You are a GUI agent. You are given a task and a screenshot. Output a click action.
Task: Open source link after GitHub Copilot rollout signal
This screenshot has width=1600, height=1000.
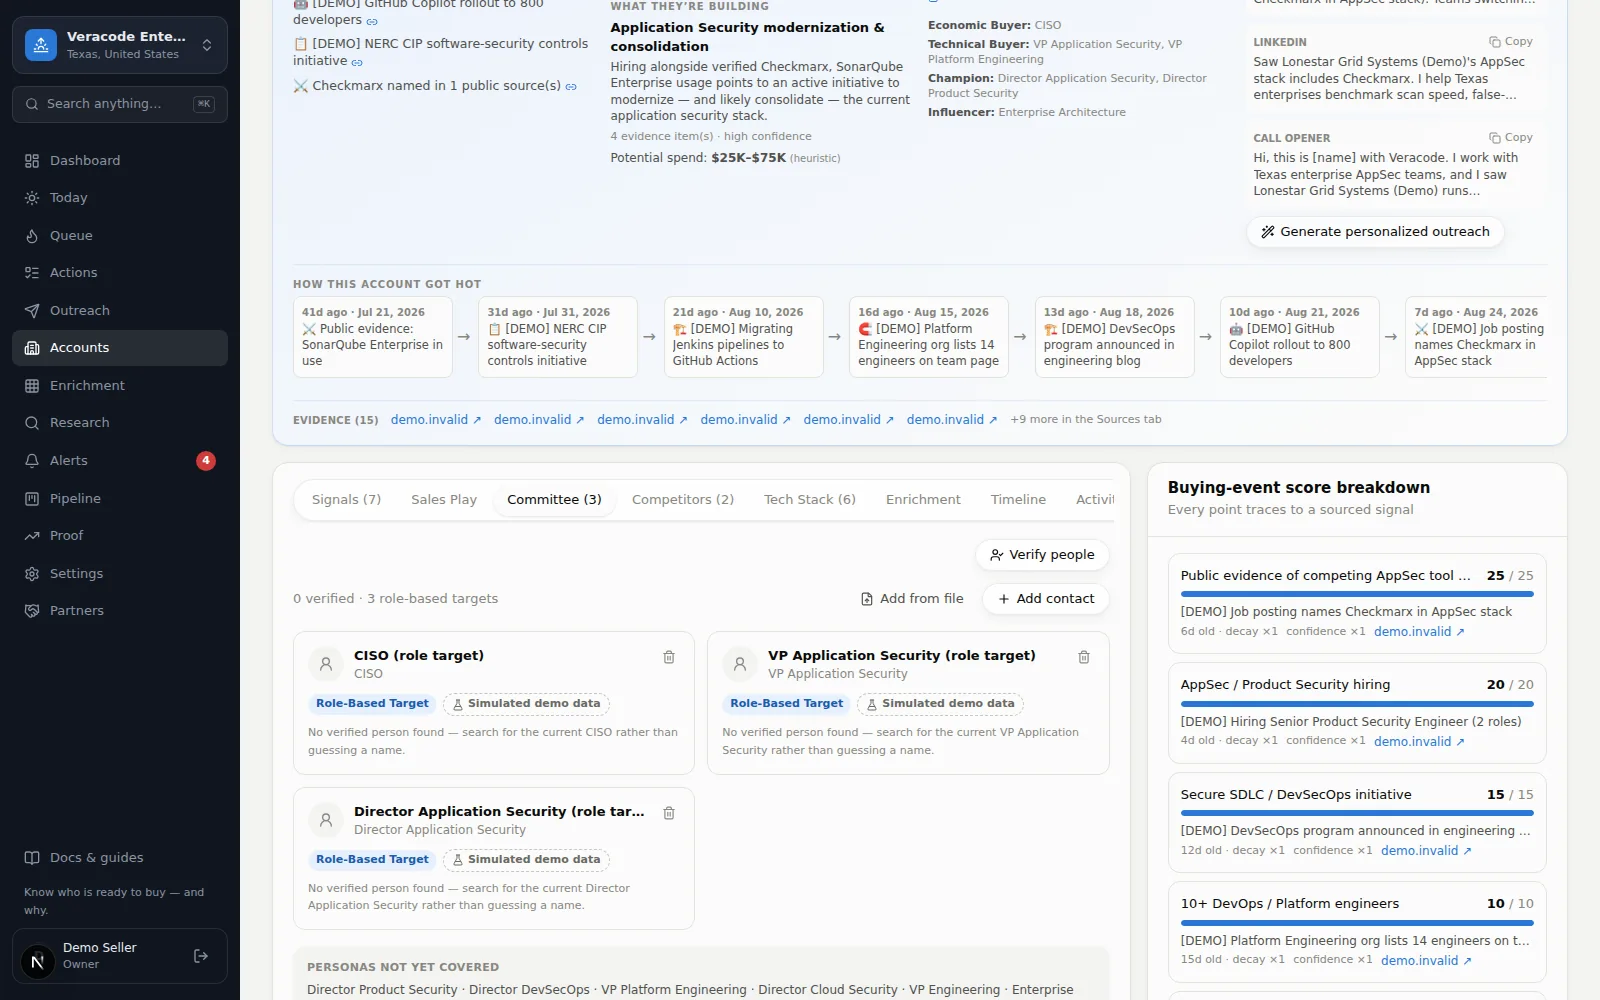pos(372,21)
